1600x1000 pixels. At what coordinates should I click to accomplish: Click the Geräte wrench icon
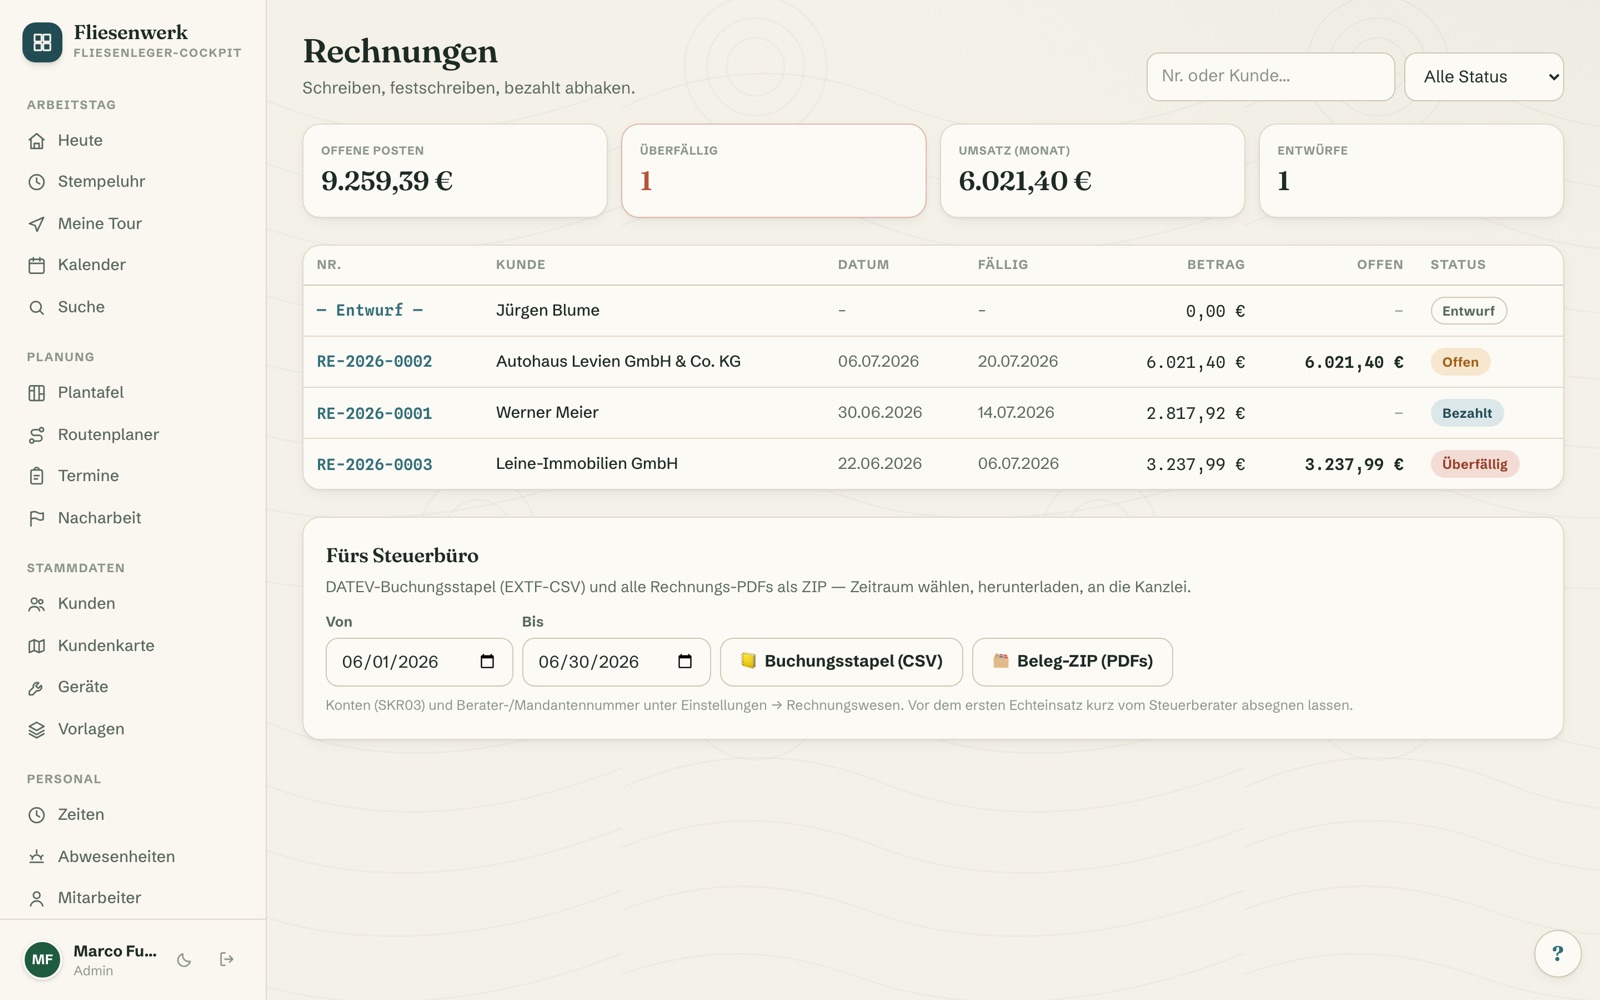point(37,687)
